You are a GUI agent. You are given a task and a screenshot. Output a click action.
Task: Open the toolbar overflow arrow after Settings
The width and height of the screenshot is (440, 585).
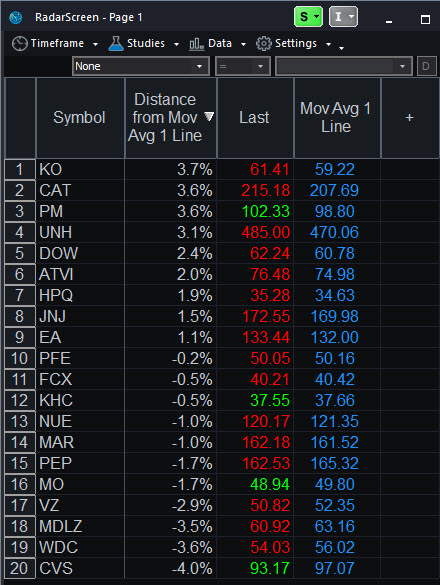click(341, 48)
